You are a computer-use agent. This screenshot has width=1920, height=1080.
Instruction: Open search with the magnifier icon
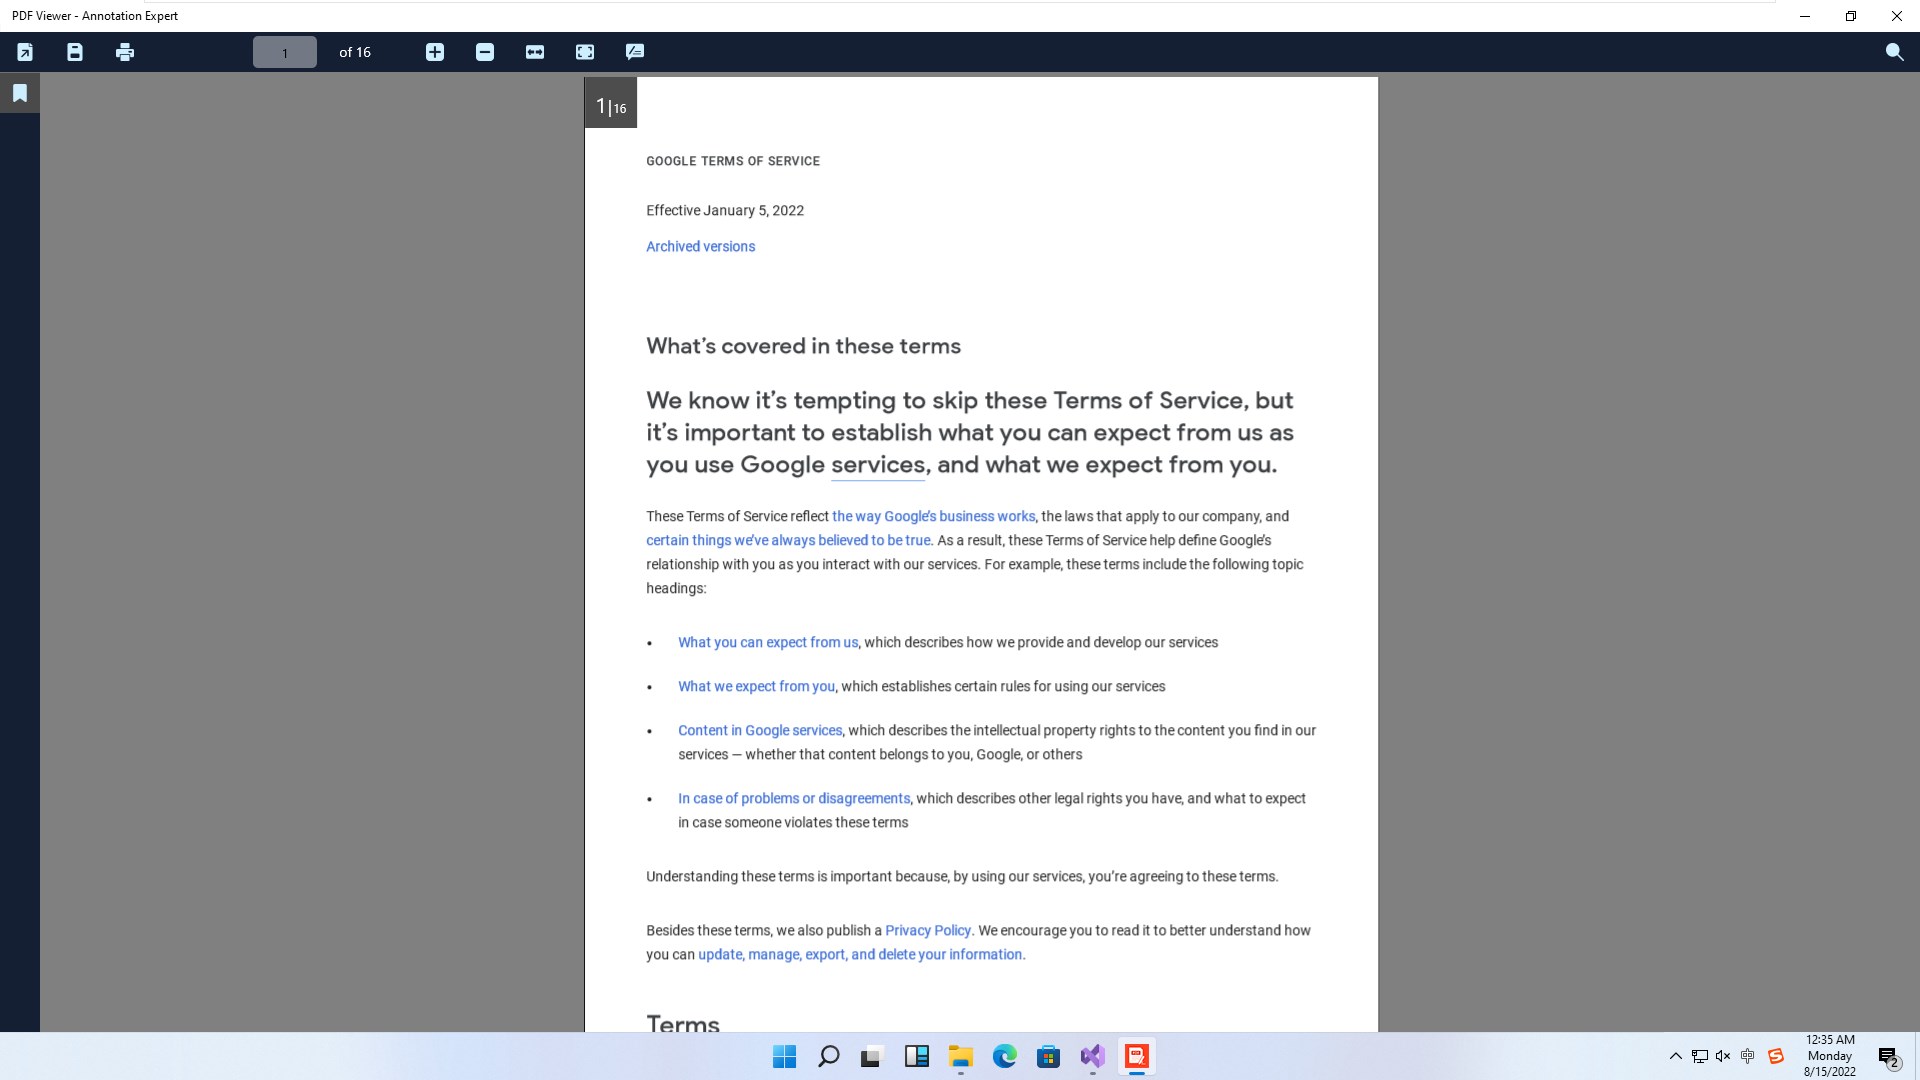[x=1894, y=52]
